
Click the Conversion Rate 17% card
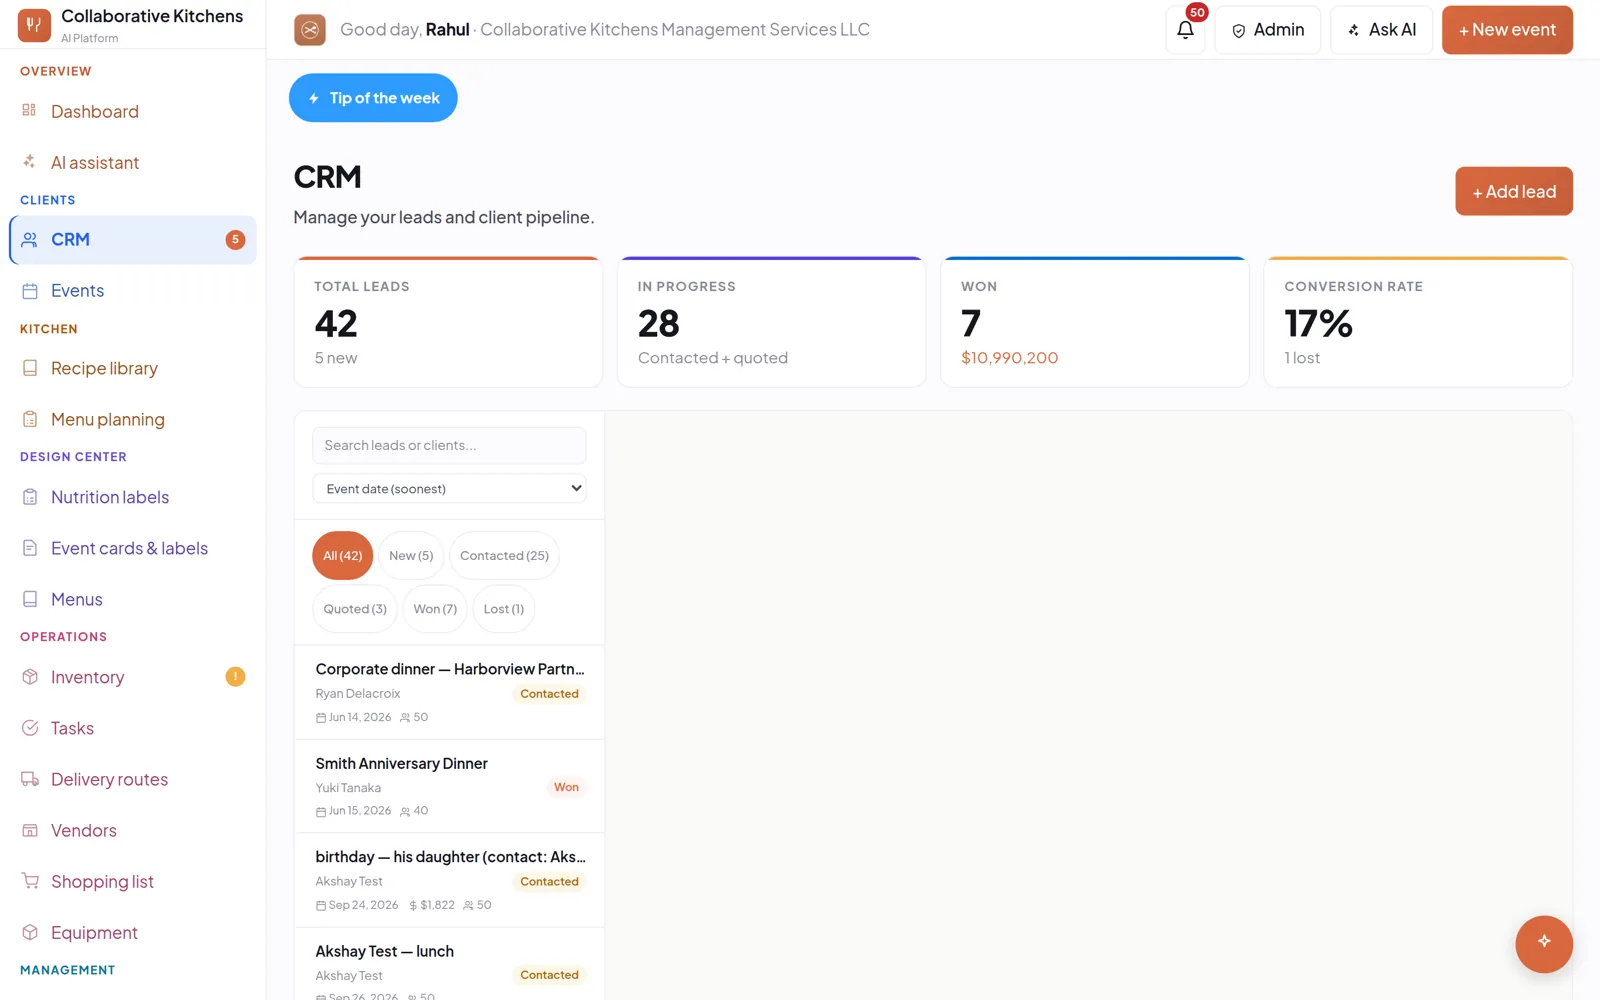pos(1418,322)
